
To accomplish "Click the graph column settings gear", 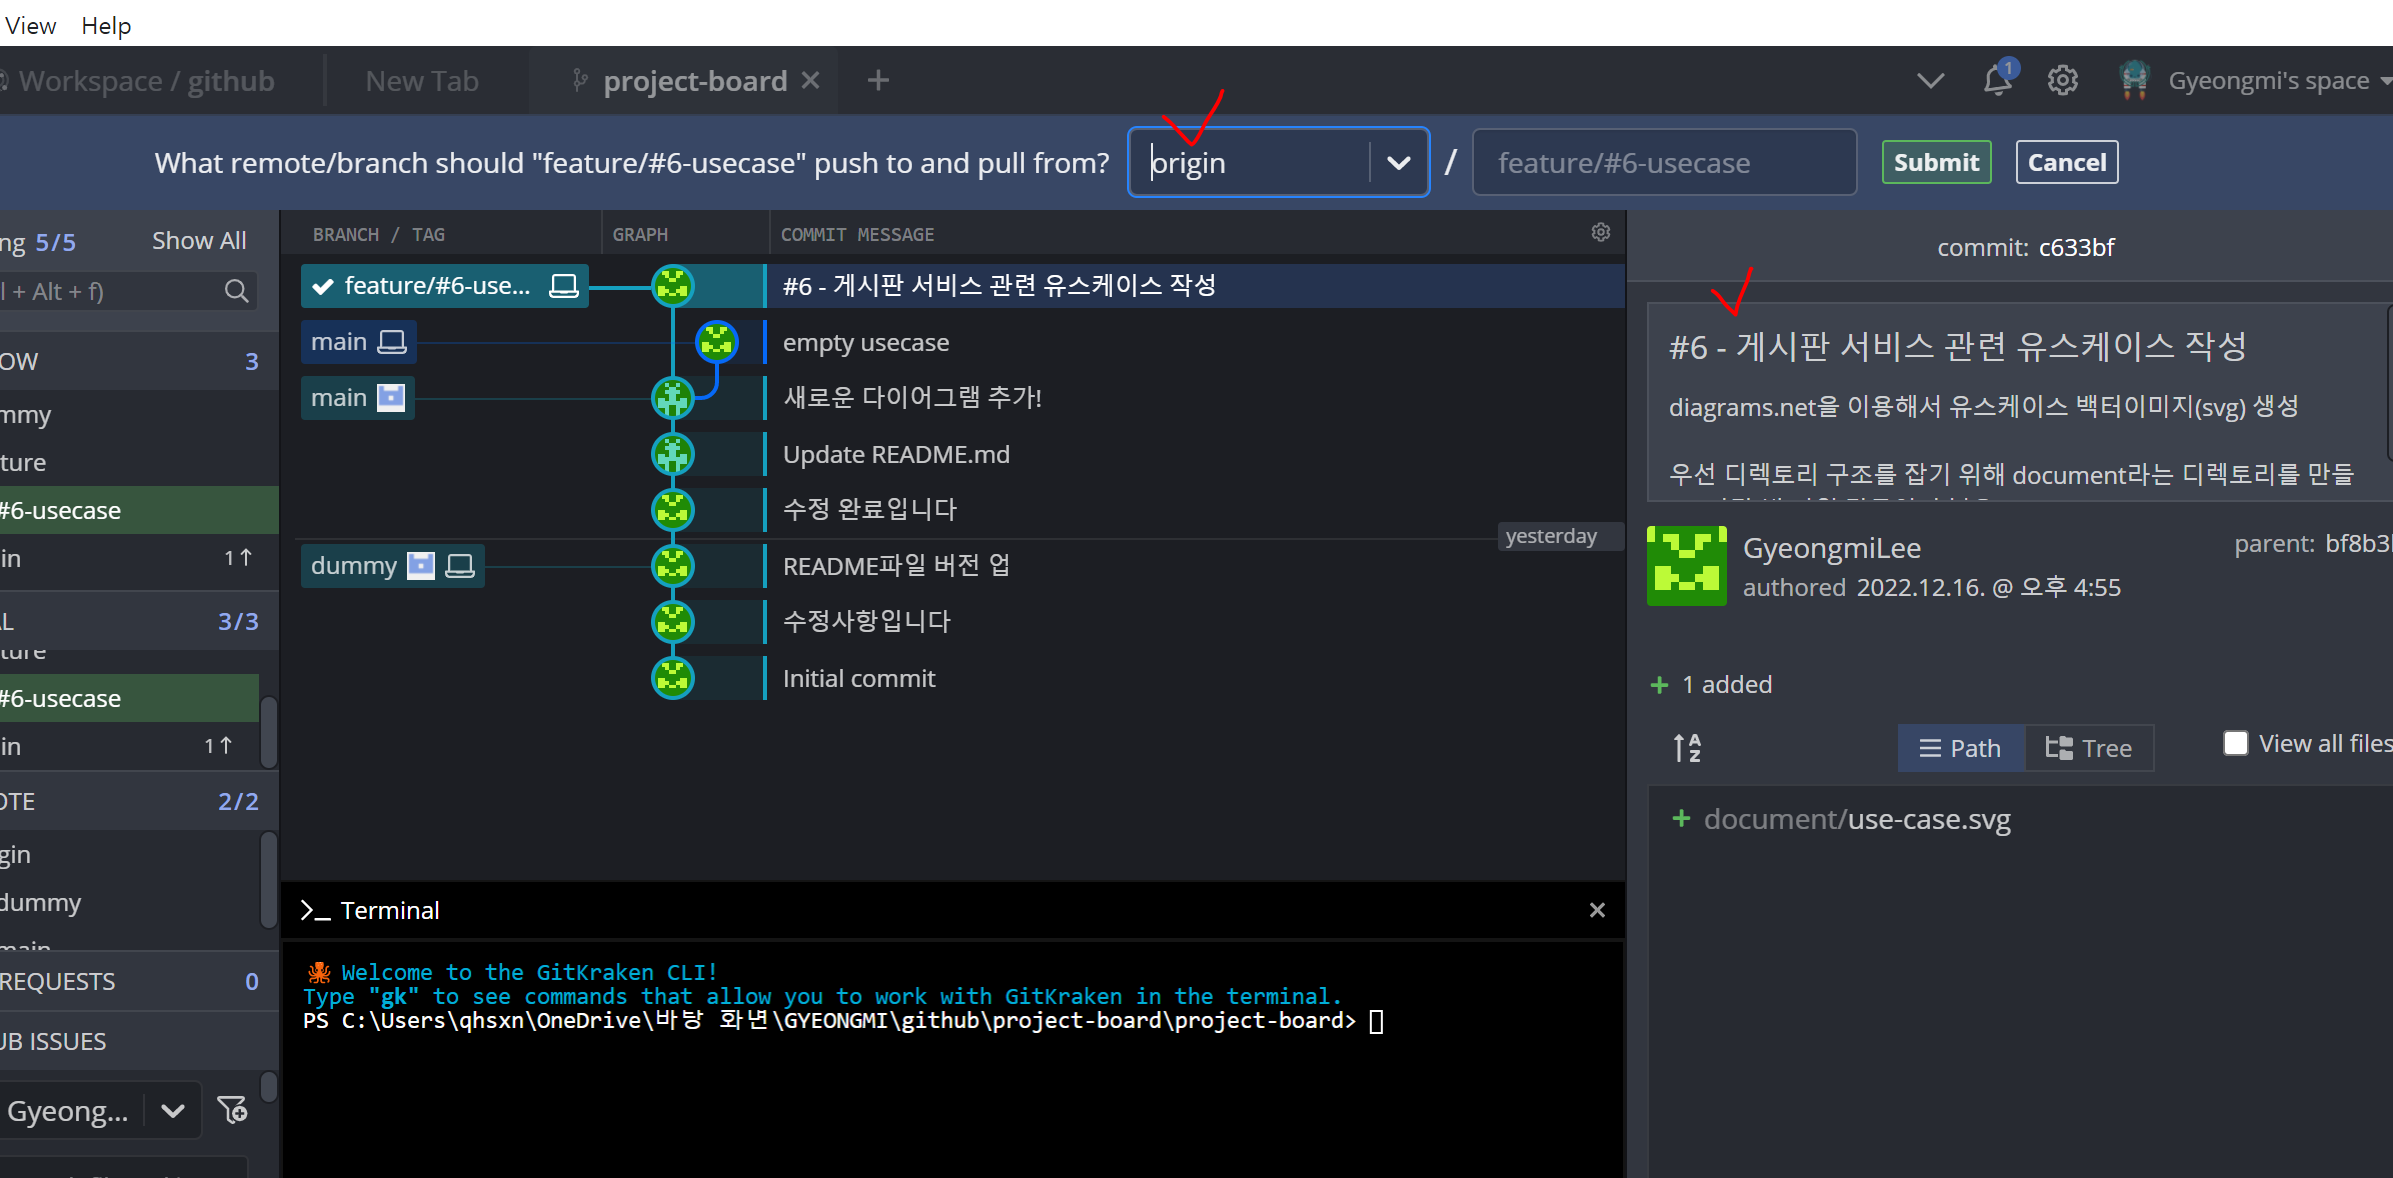I will click(1600, 233).
